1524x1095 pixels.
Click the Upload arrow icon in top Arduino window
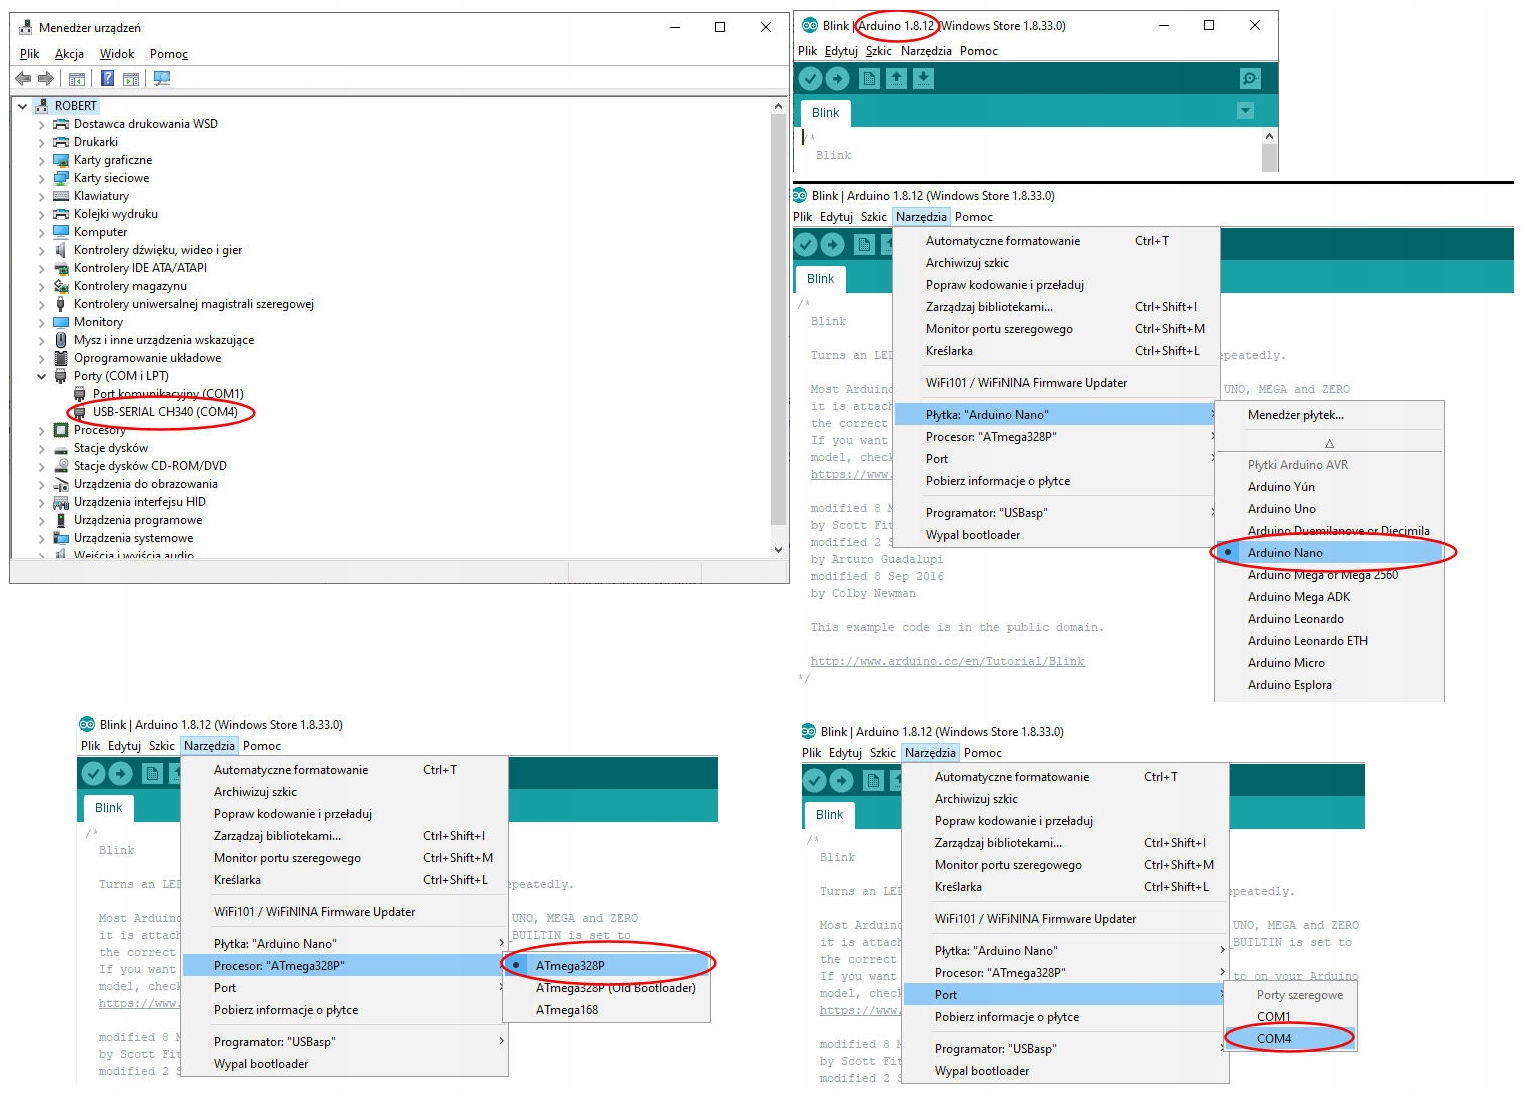pyautogui.click(x=838, y=78)
